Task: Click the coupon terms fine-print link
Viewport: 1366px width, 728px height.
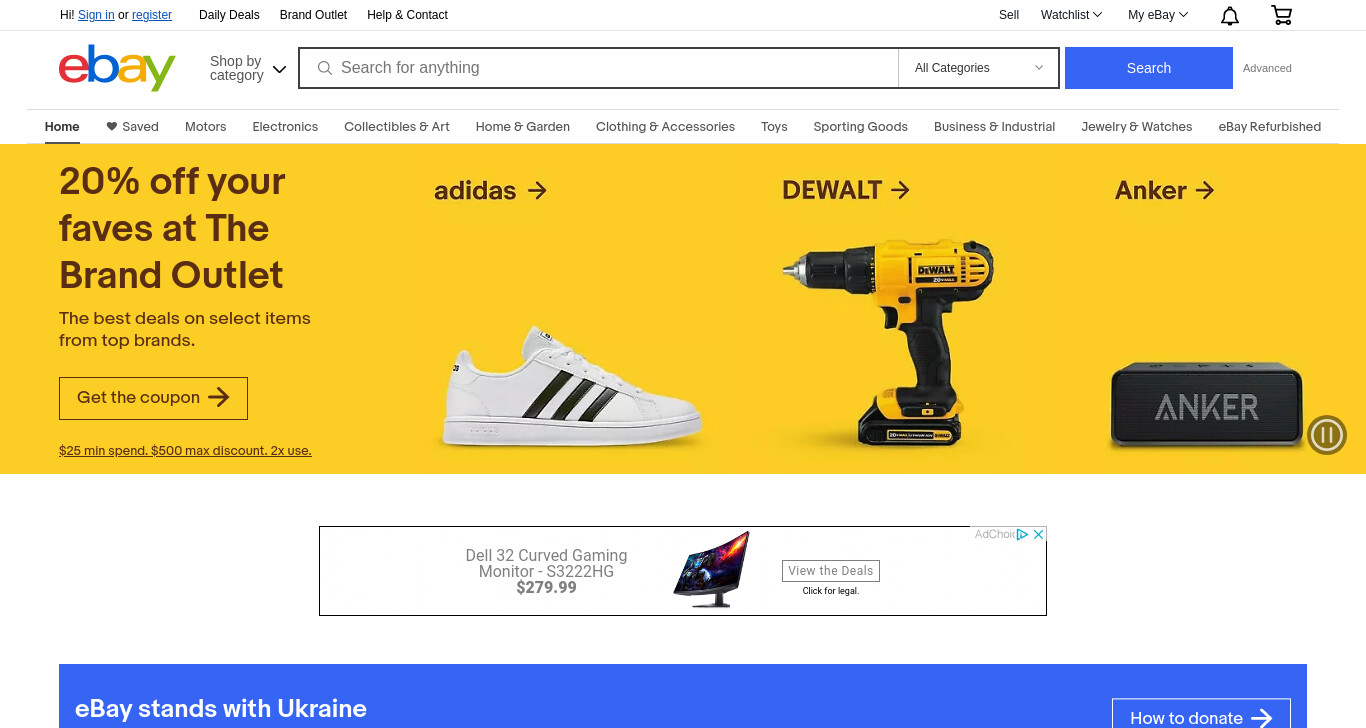Action: [185, 451]
